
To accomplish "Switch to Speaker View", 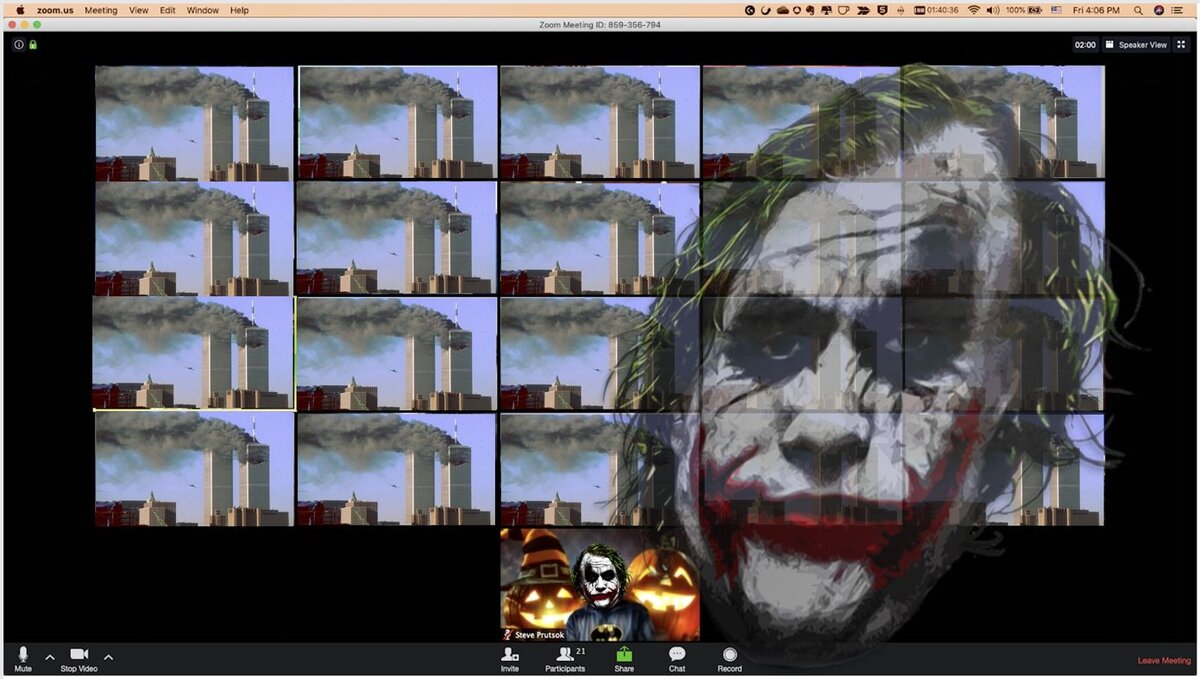I will pos(1136,45).
